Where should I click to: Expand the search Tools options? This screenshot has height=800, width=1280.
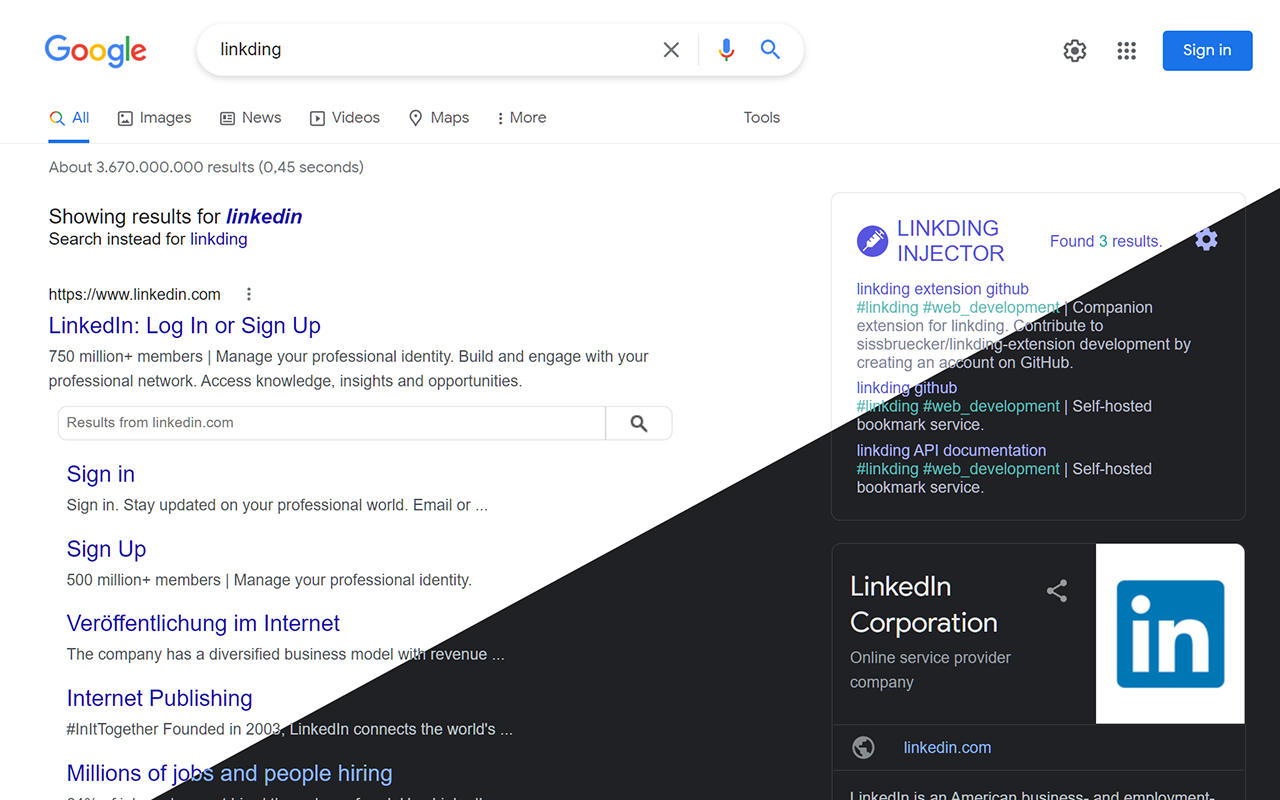click(761, 117)
